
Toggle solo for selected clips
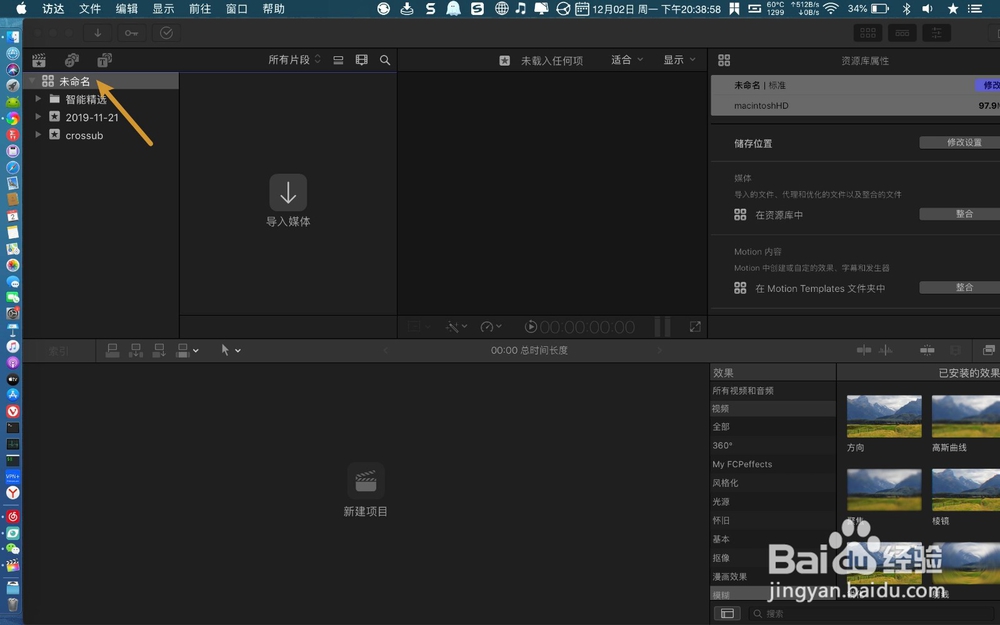(956, 350)
